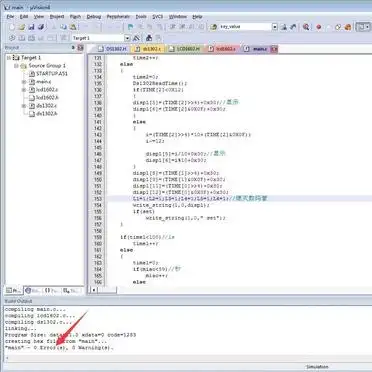Click the '0 Error(s), 0 Warning(s)' output line
Image resolution: width=372 pixels, height=372 pixels.
click(x=59, y=348)
